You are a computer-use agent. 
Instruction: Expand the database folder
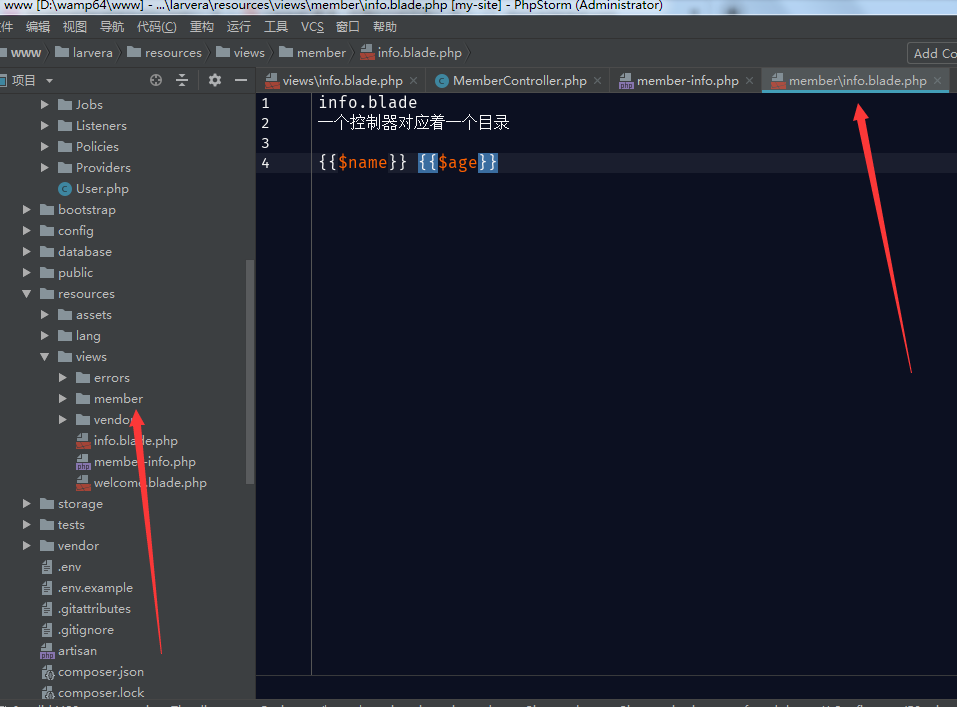27,252
